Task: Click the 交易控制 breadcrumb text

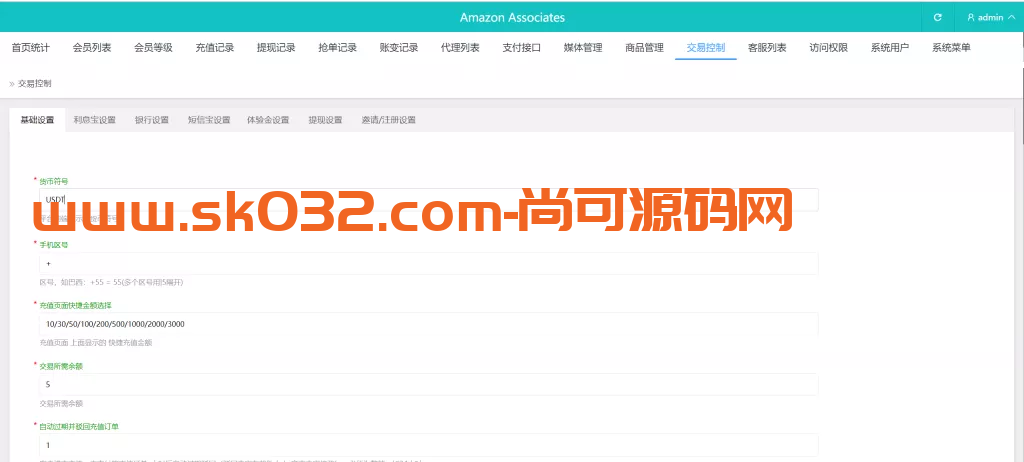Action: coord(35,84)
